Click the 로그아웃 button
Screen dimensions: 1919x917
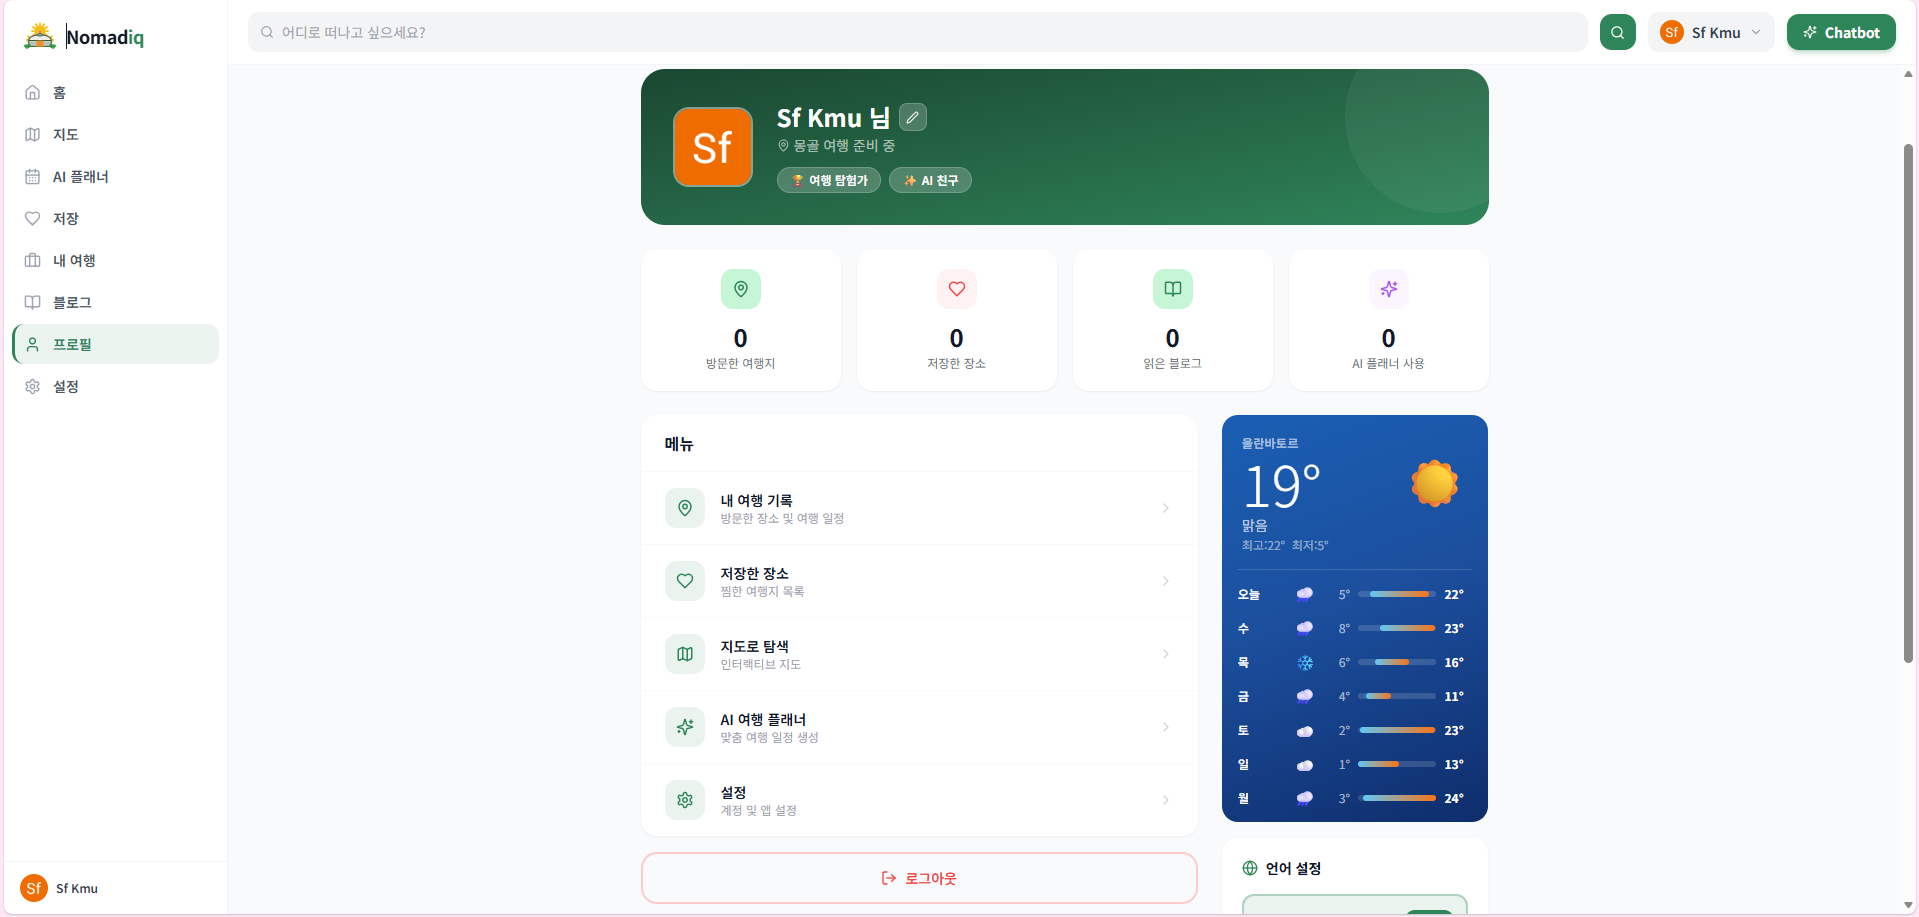(919, 878)
